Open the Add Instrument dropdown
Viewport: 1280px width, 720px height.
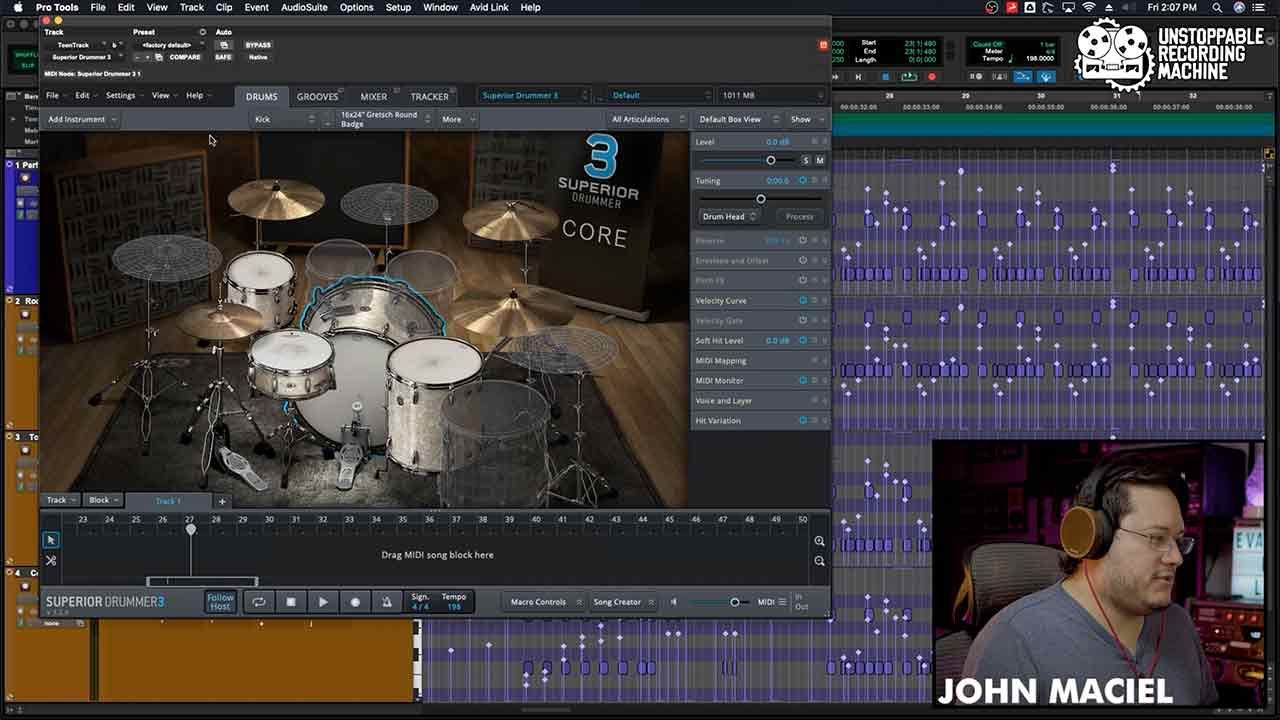(x=82, y=119)
